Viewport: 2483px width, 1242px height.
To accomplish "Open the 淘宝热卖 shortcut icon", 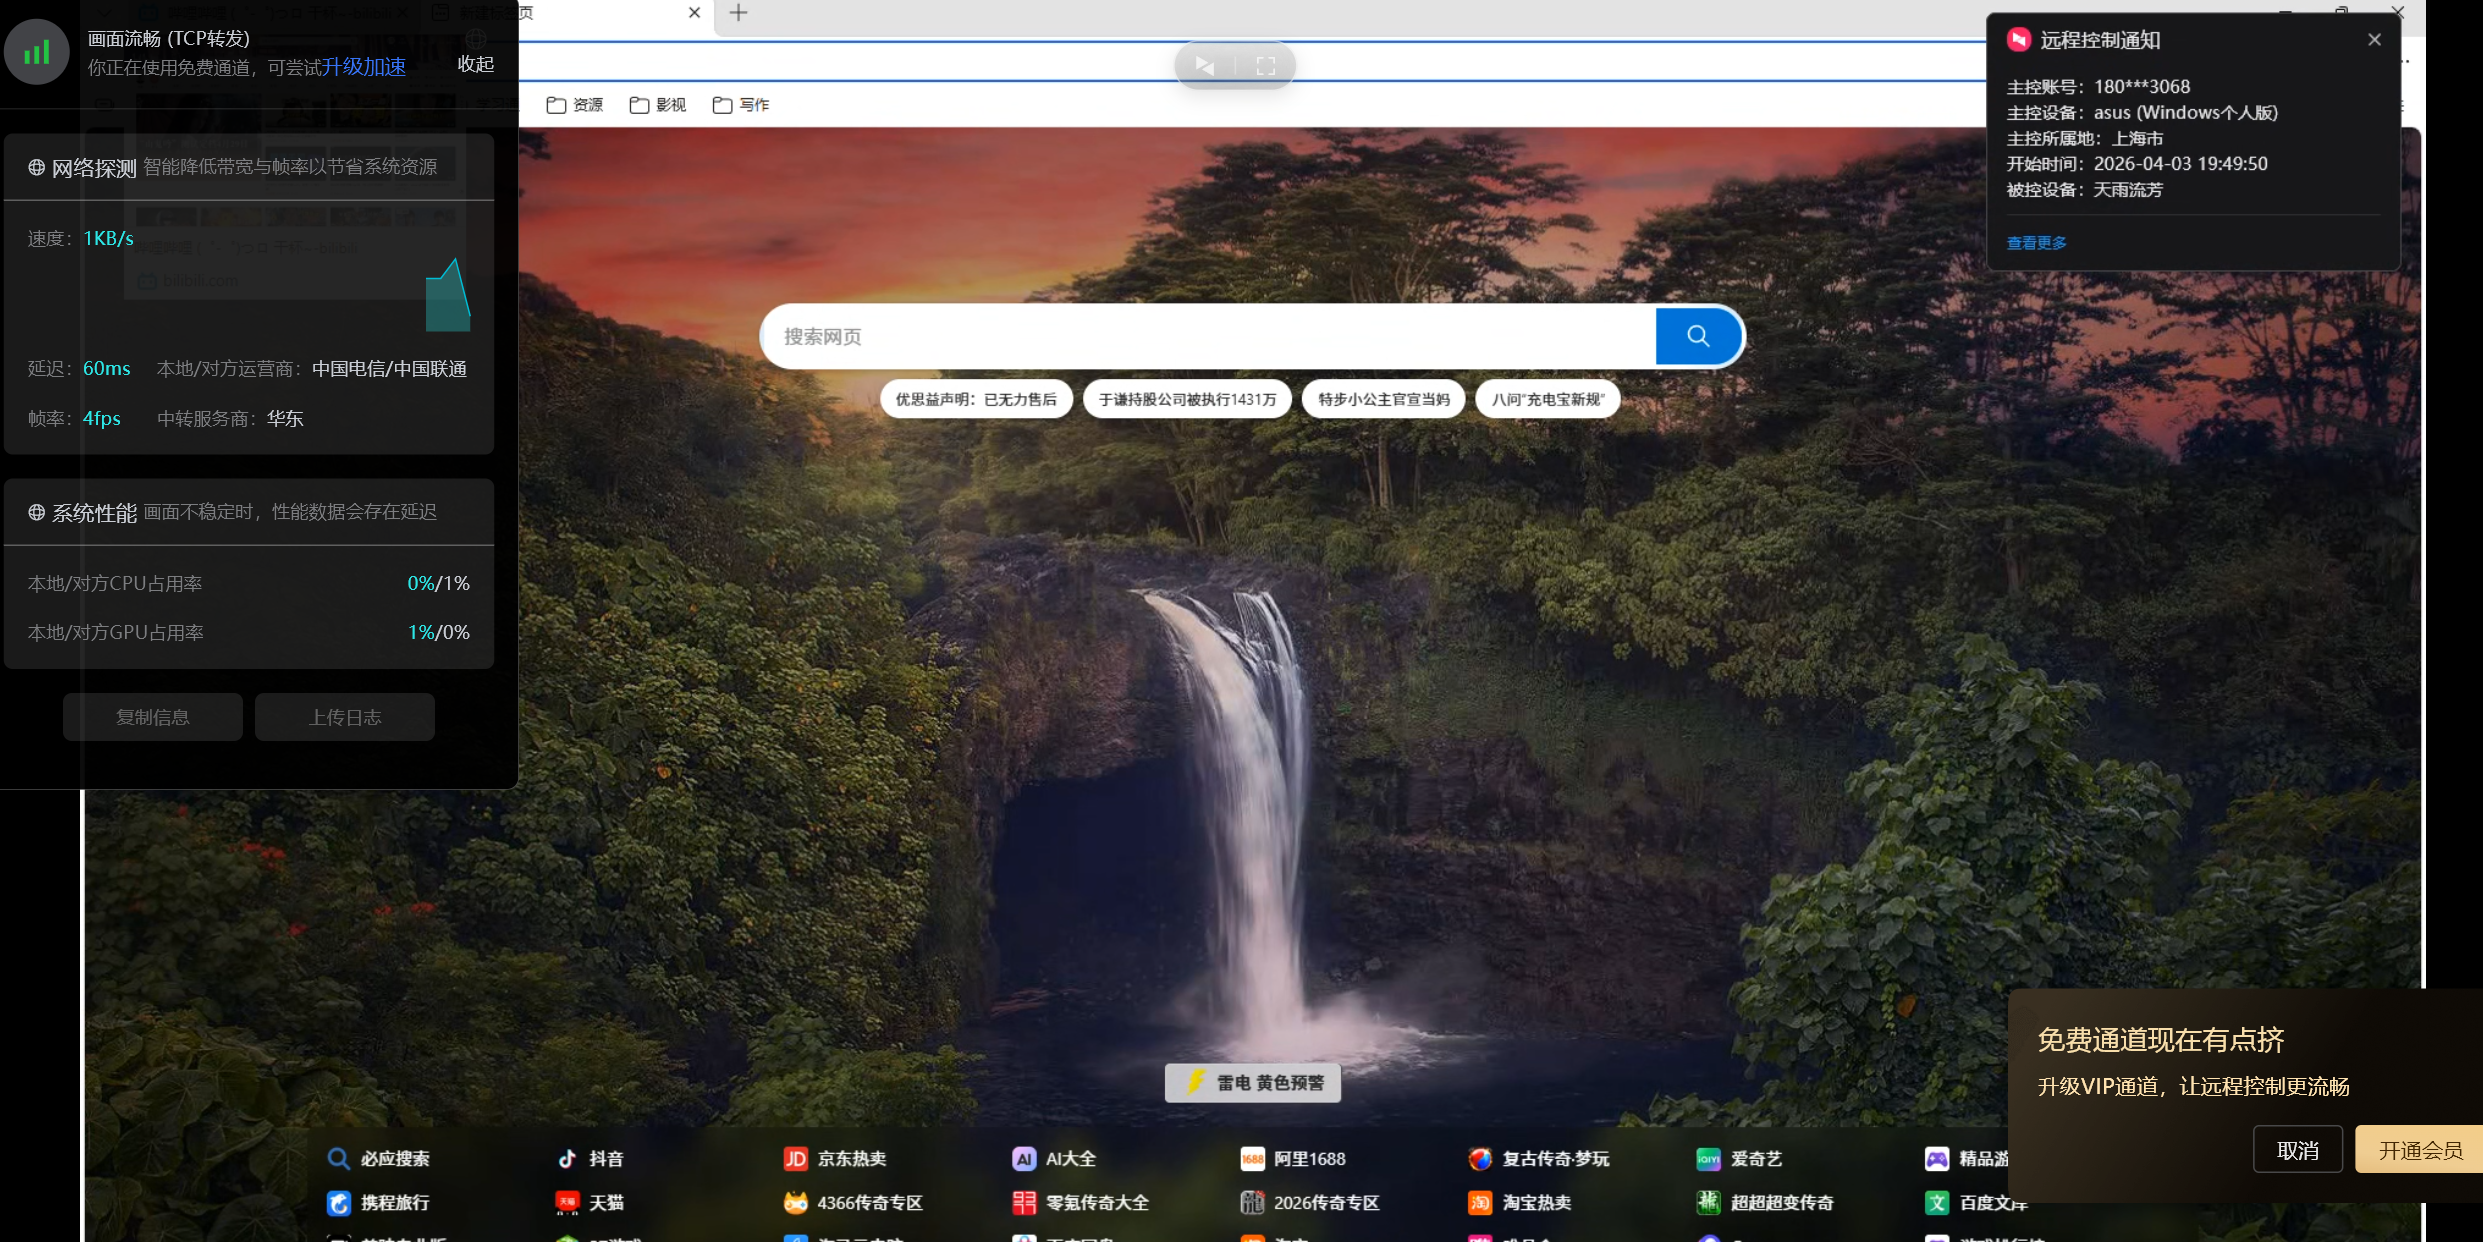I will click(x=1480, y=1202).
